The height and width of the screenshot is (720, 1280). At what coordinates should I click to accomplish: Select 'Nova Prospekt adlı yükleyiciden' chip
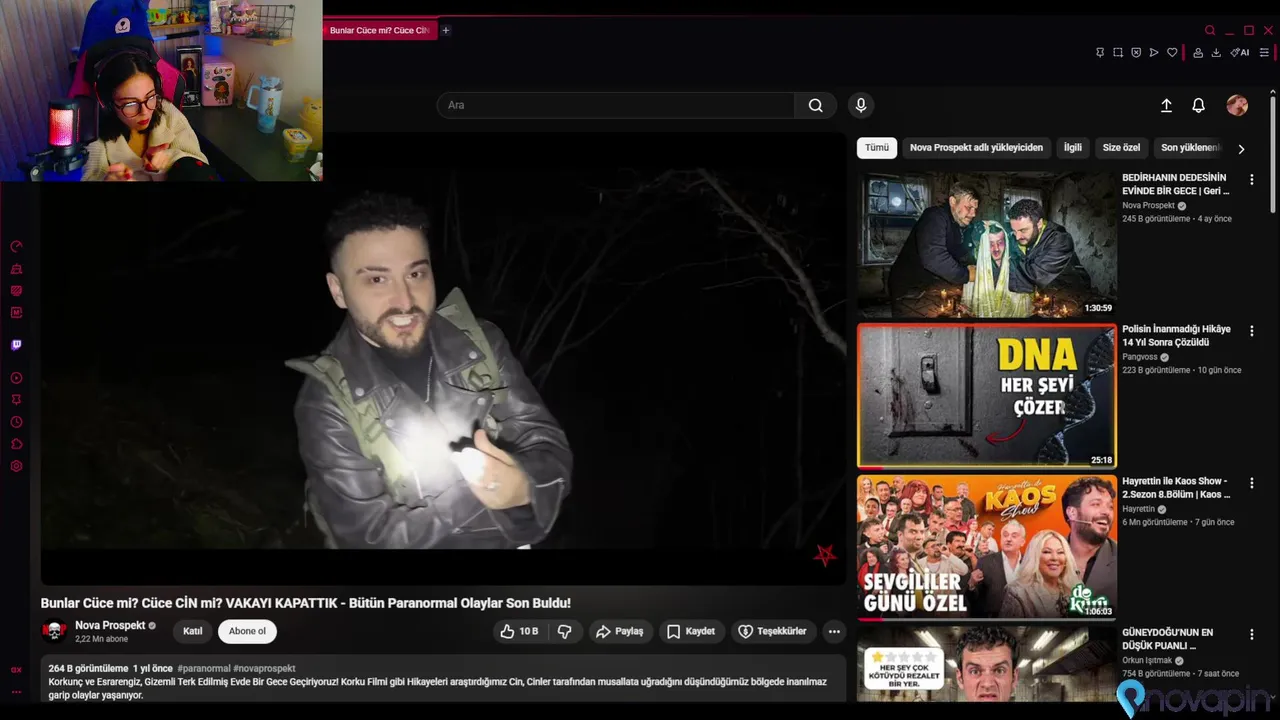pos(976,148)
